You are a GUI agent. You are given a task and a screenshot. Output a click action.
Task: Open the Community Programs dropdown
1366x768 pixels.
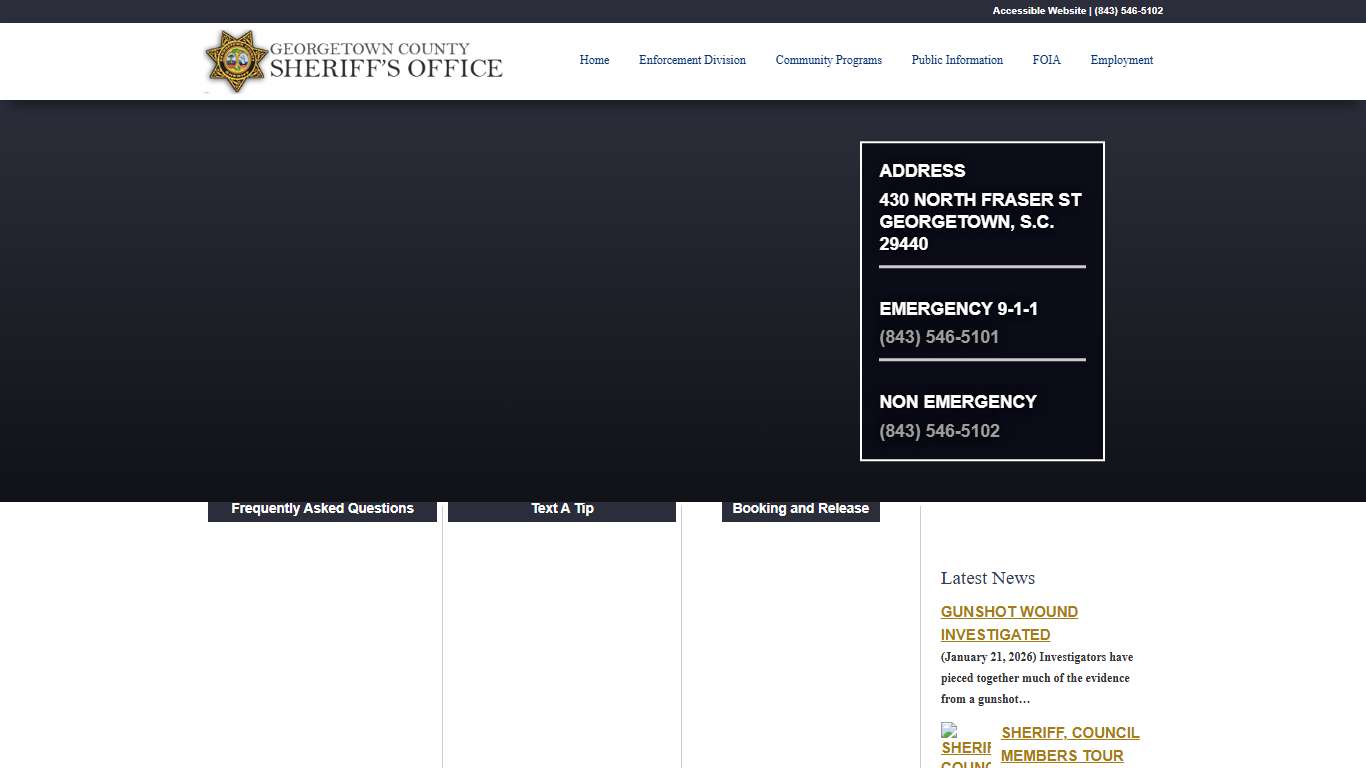828,60
